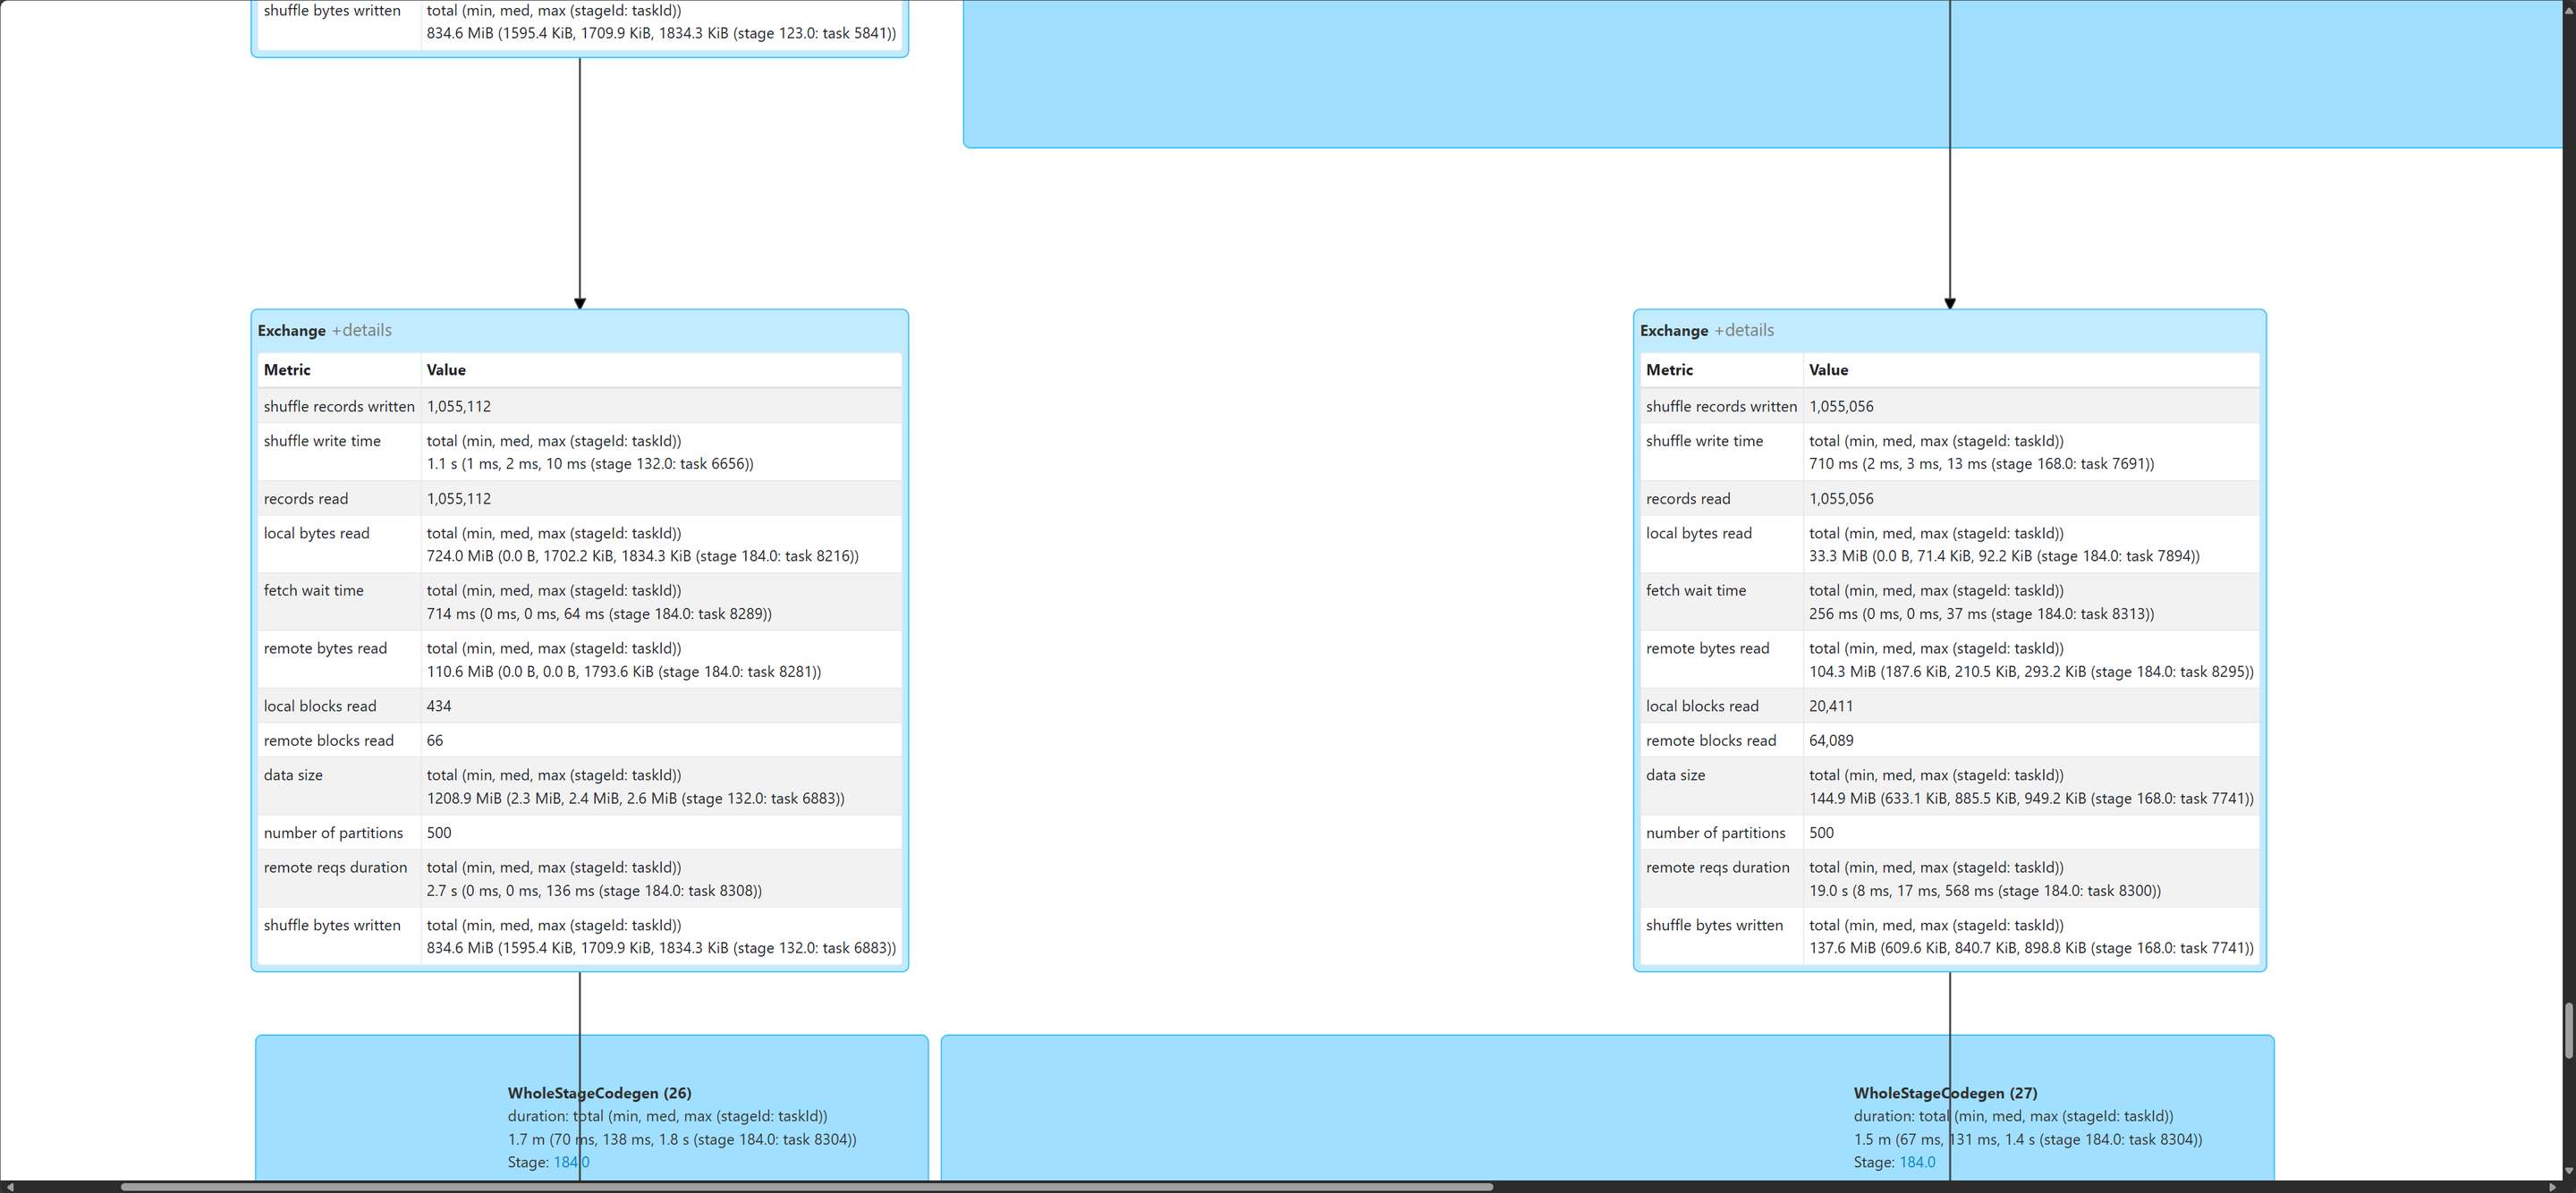Expand +details on the left Exchange node
This screenshot has width=2576, height=1193.
[362, 330]
